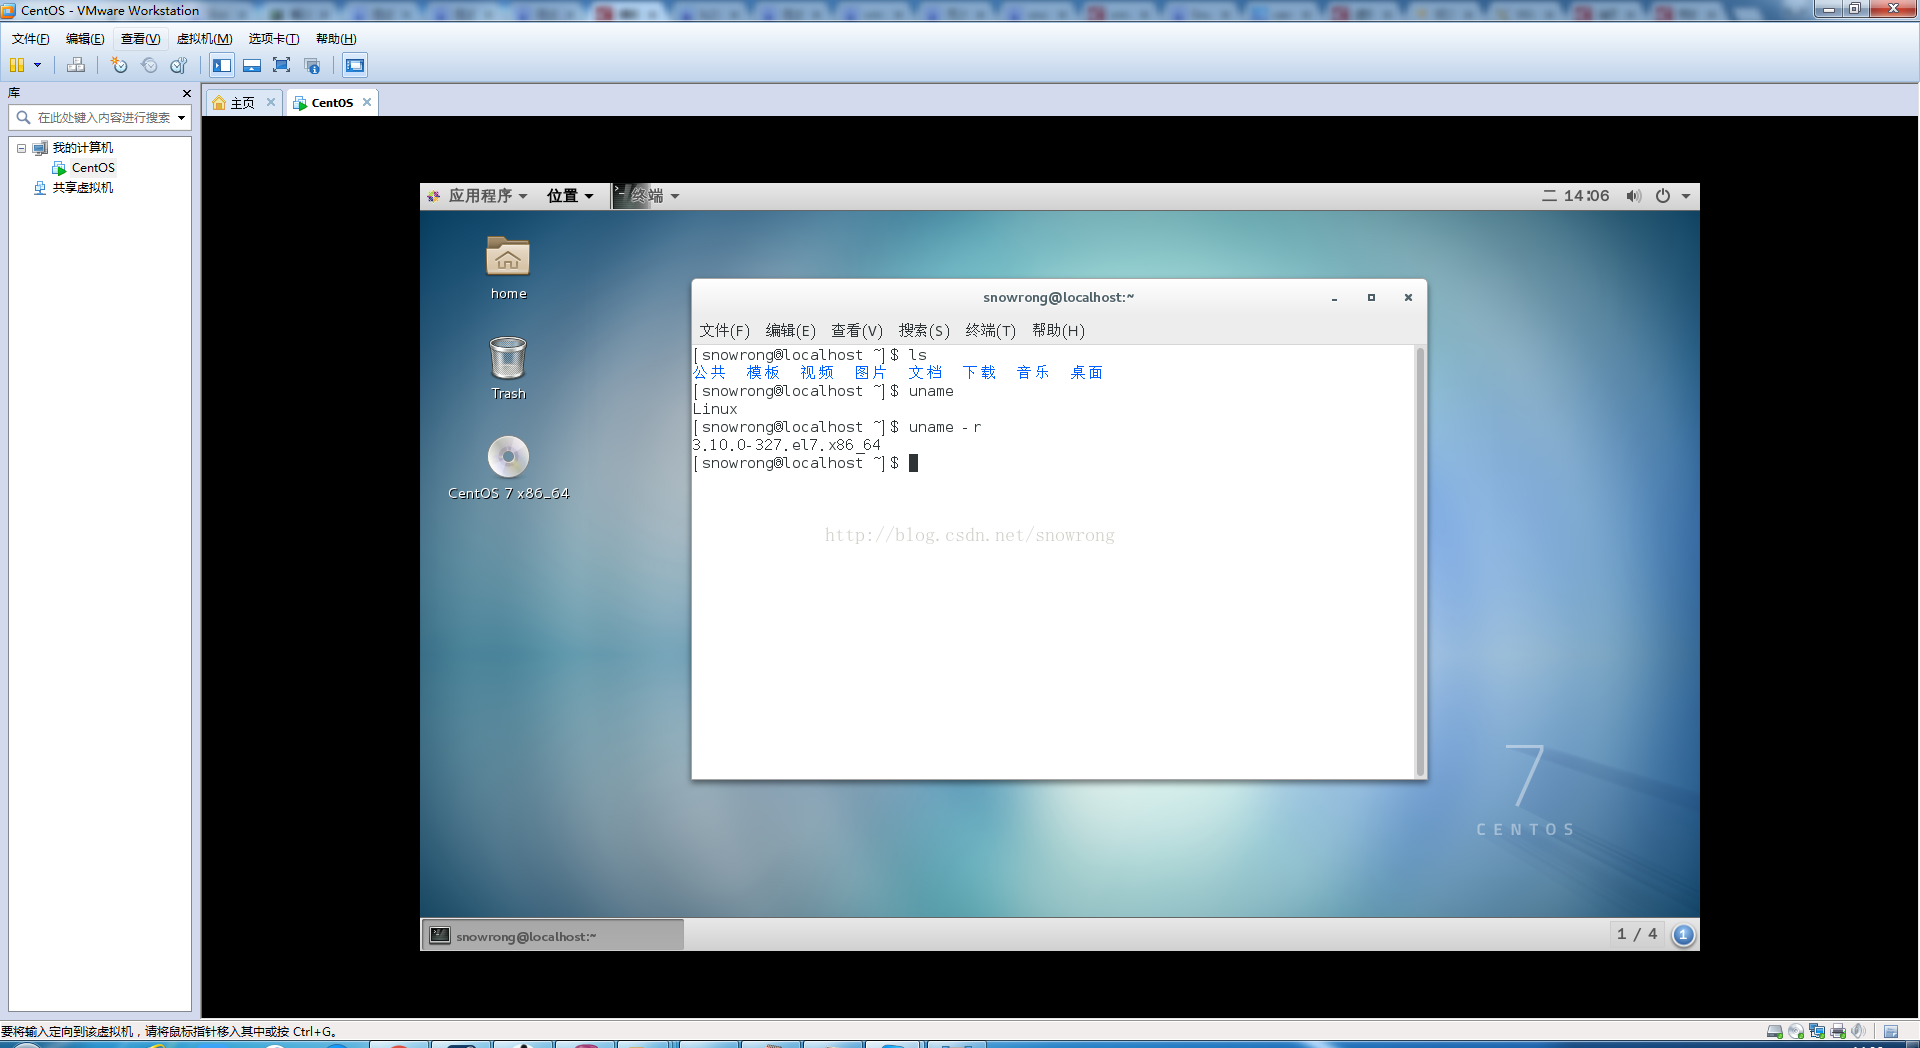Image resolution: width=1920 pixels, height=1048 pixels.
Task: Maximize the snowrong@localhost terminal window
Action: [1371, 298]
